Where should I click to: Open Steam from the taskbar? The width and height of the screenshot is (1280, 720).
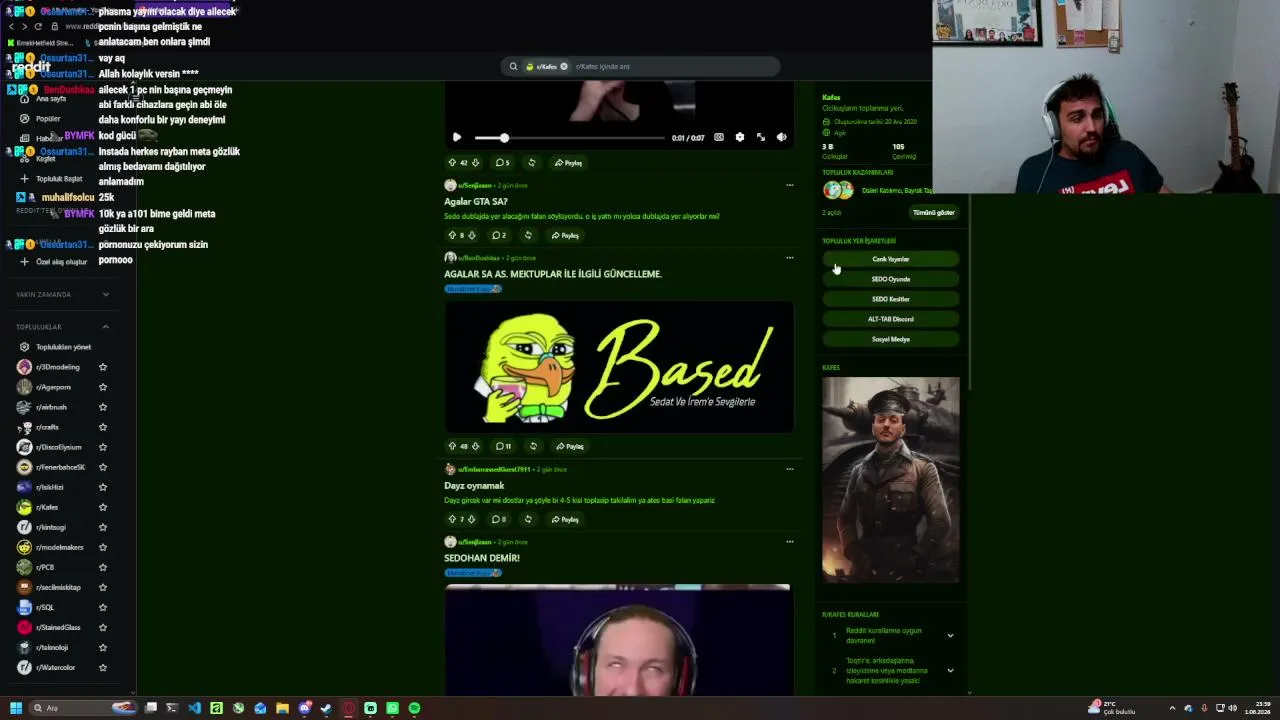pos(326,708)
